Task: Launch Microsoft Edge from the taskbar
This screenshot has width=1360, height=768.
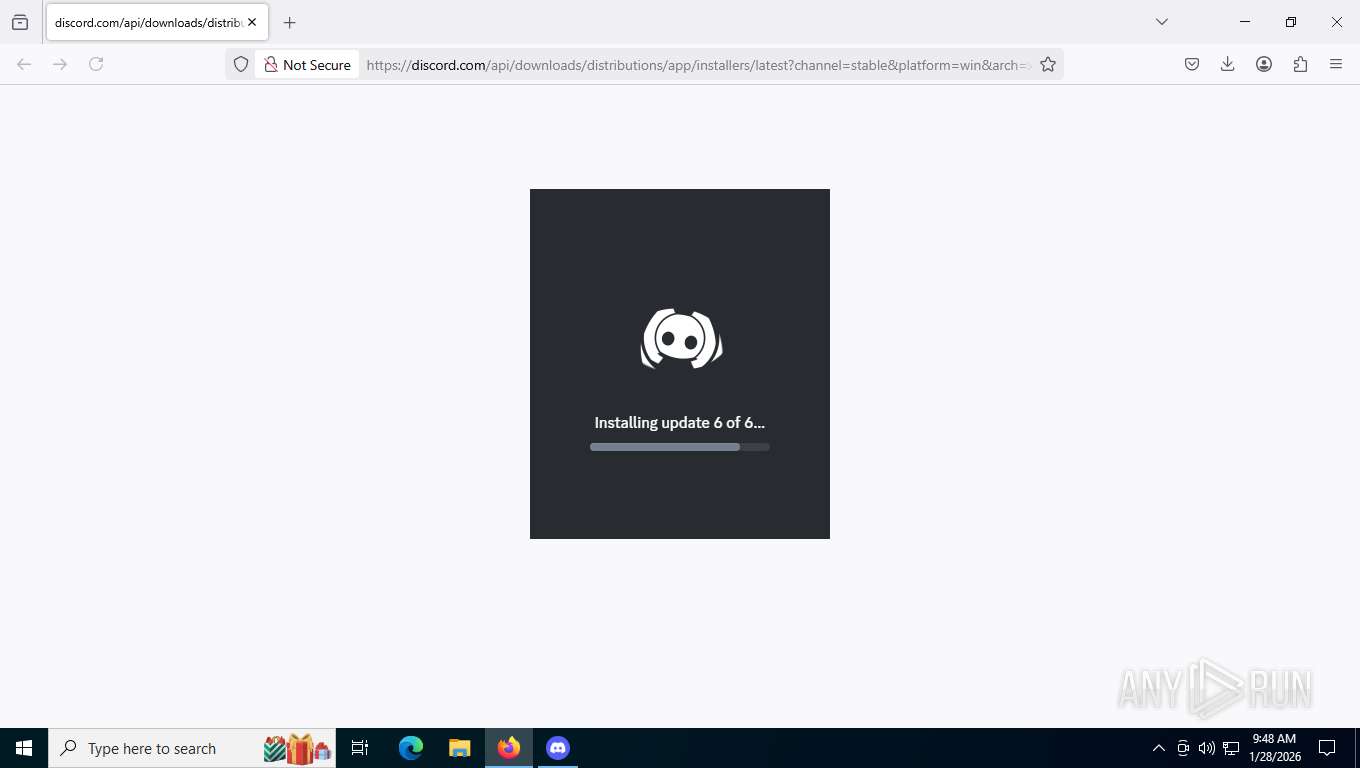Action: click(x=411, y=748)
